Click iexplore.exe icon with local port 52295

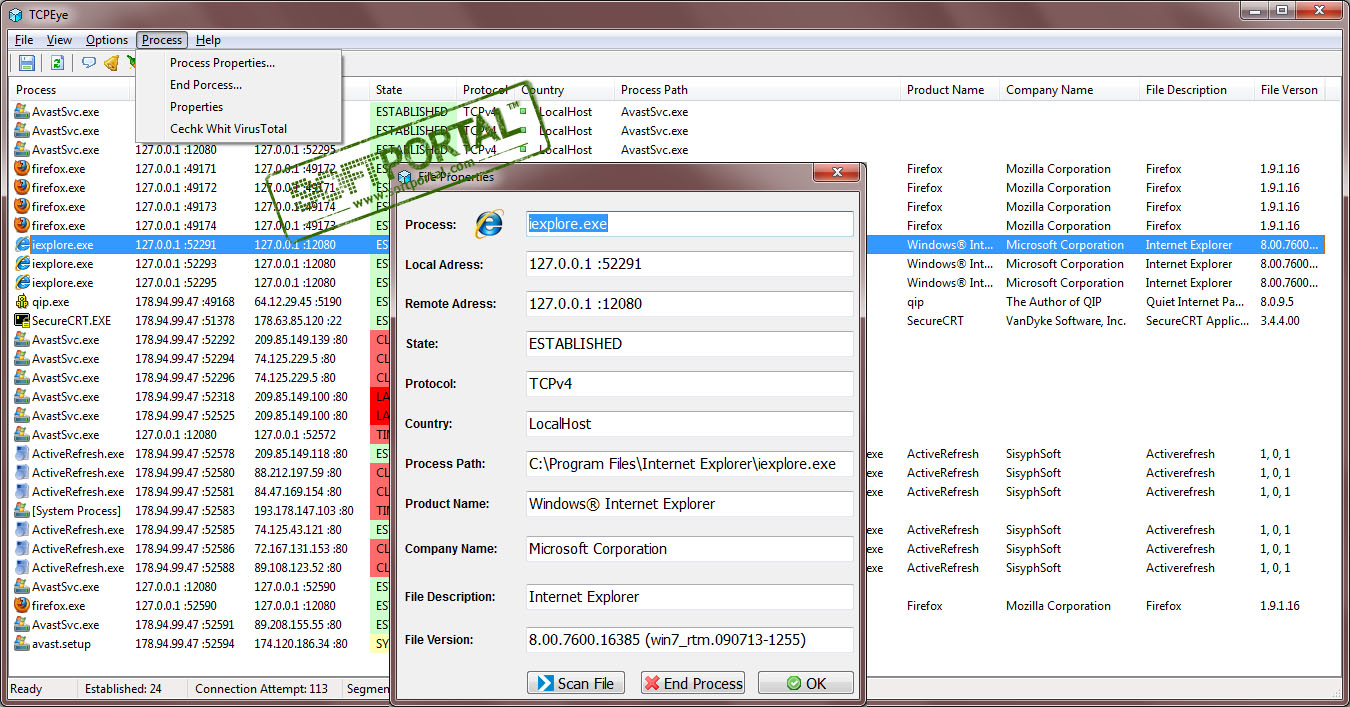(22, 283)
